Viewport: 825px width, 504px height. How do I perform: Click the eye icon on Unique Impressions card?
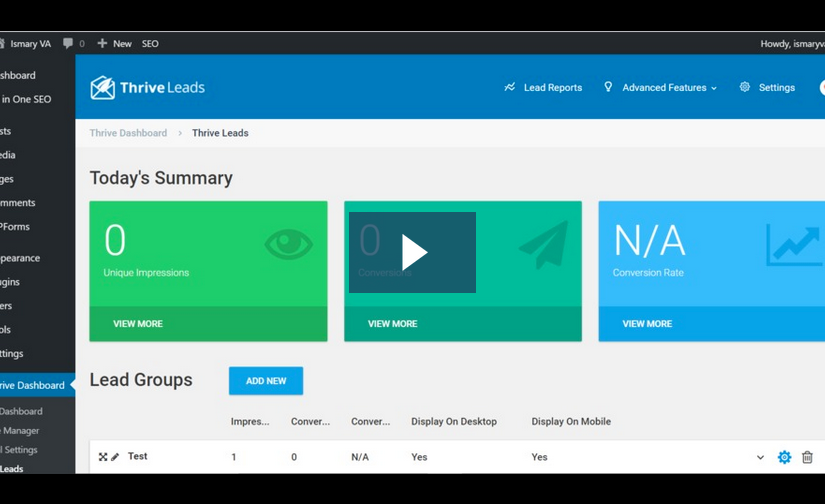(x=288, y=244)
